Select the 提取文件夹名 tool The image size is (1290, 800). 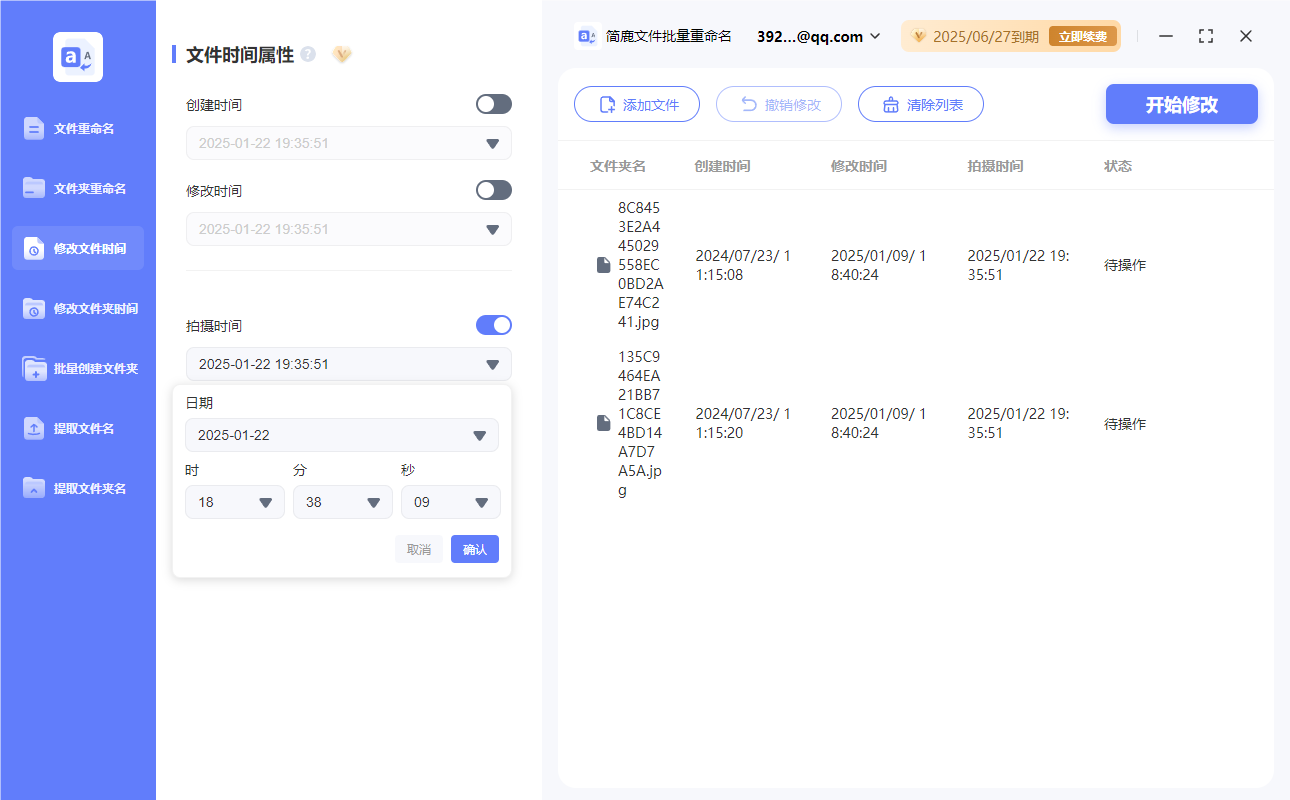pos(77,488)
